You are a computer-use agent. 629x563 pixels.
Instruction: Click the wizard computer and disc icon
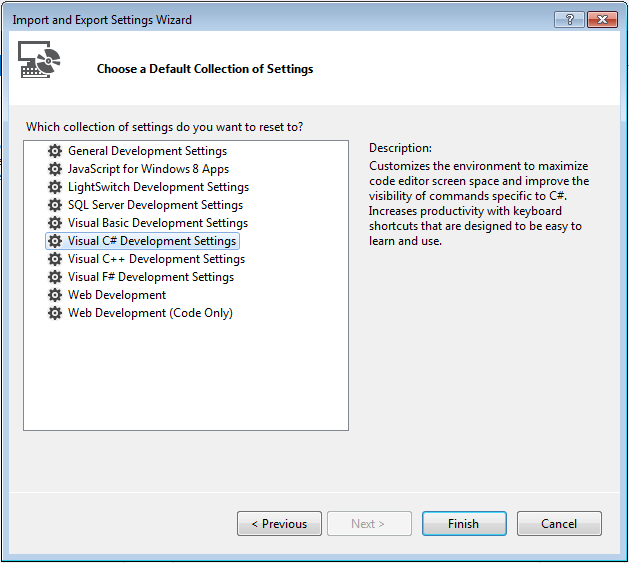[x=39, y=59]
